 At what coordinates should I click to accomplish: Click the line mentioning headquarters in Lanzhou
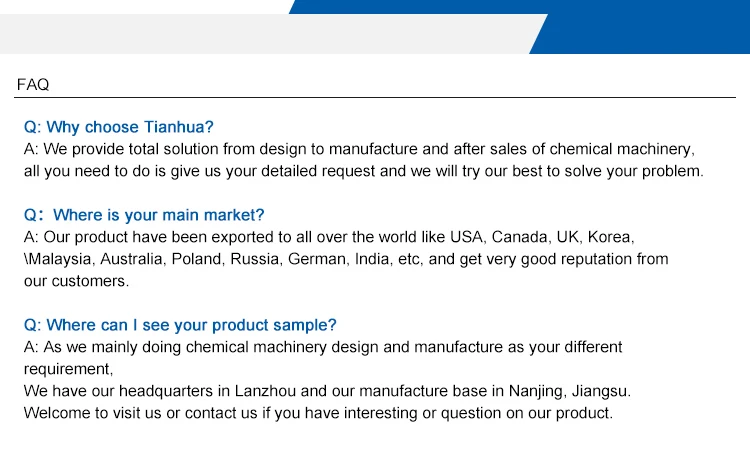tap(327, 391)
